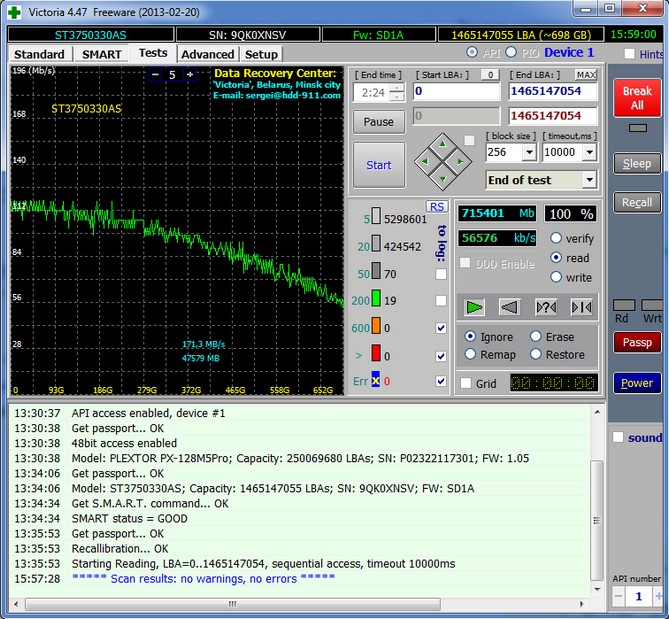This screenshot has height=619, width=669.
Task: Click the RS reset counters button
Action: coord(436,206)
